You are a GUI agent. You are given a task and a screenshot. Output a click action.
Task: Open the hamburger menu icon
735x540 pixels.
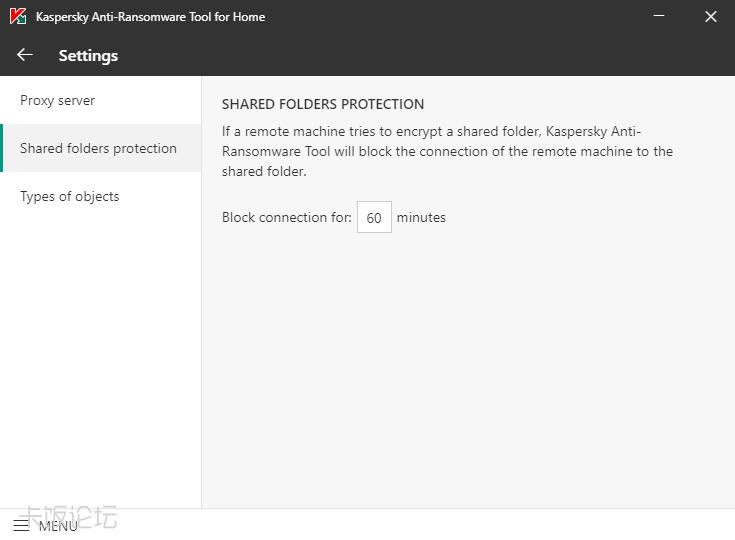click(x=21, y=525)
